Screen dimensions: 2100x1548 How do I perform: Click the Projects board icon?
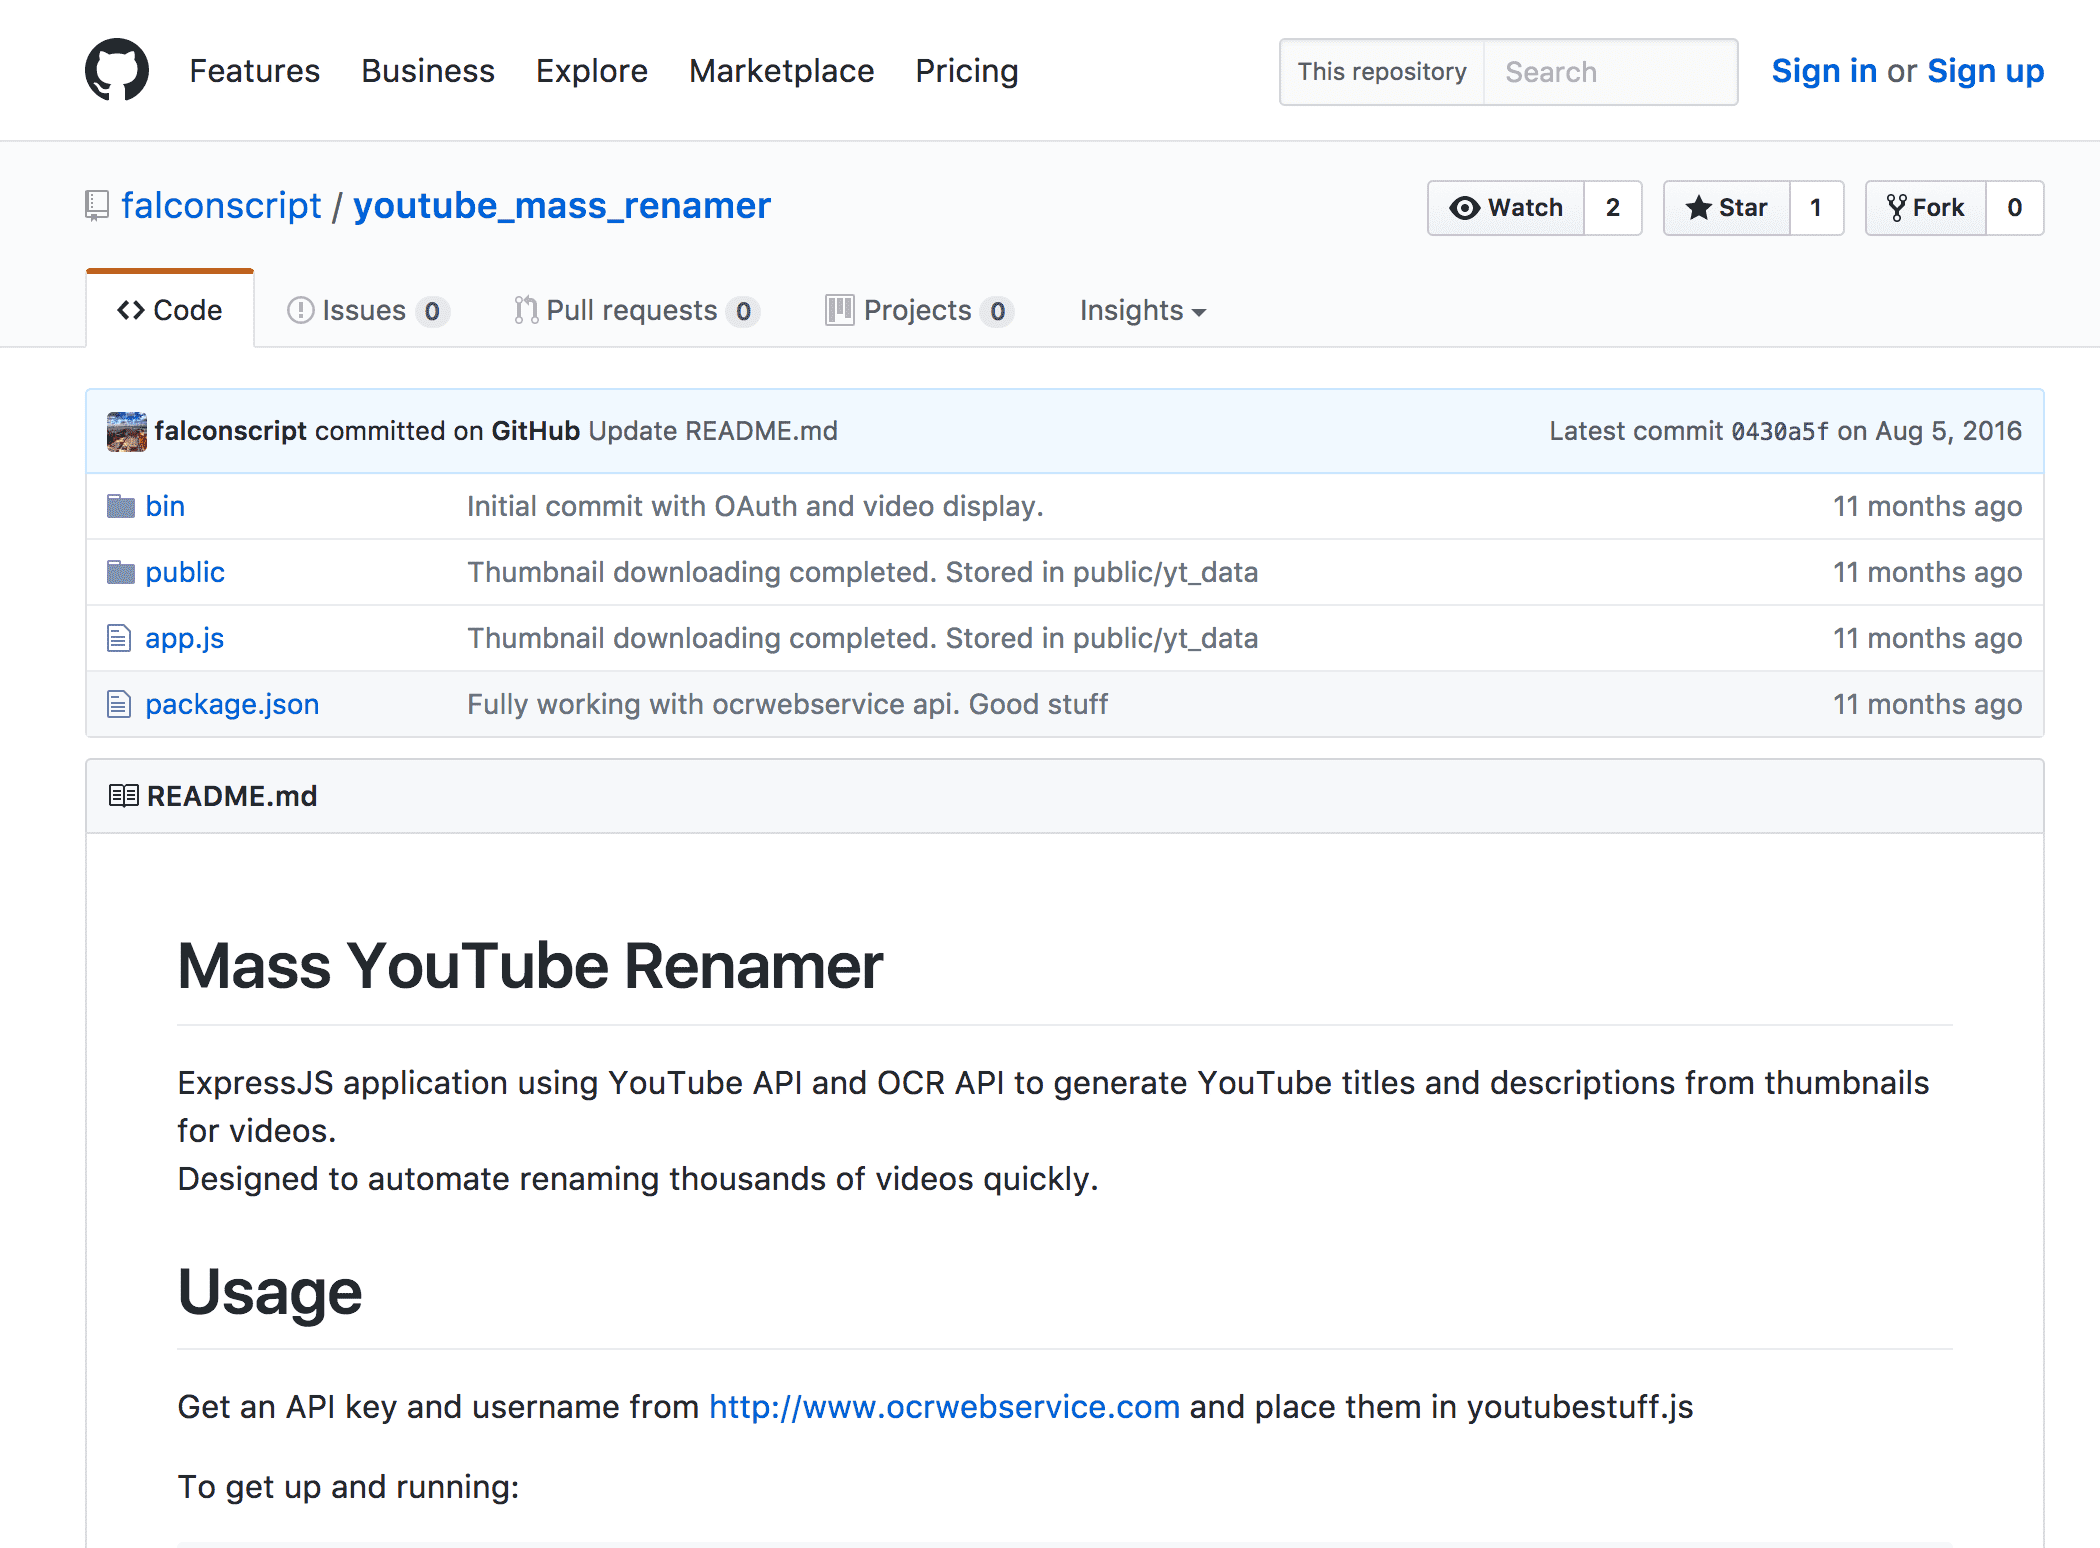click(x=840, y=310)
